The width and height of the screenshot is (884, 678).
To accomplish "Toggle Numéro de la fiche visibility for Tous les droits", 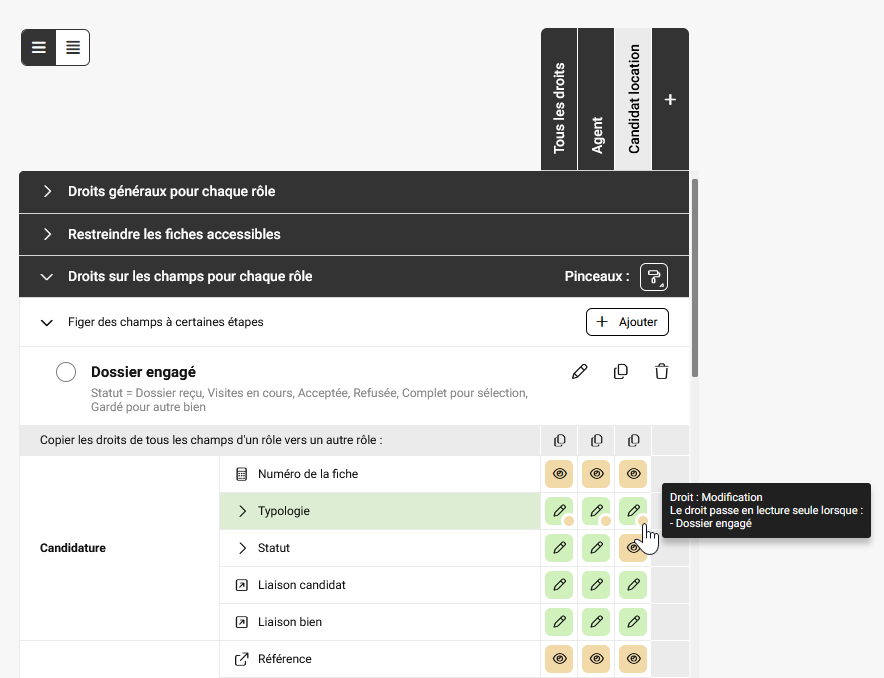I will 559,474.
